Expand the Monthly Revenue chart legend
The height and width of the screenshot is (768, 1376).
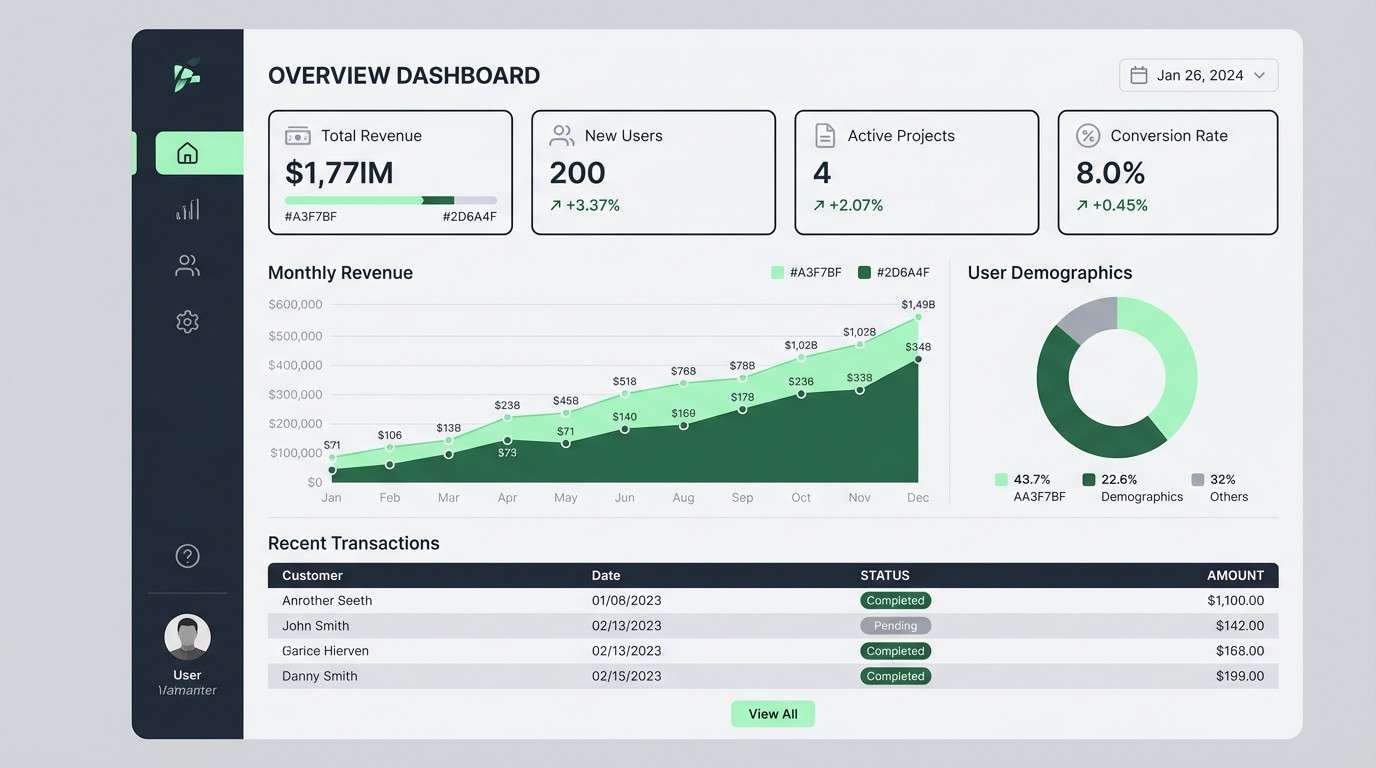coord(850,271)
